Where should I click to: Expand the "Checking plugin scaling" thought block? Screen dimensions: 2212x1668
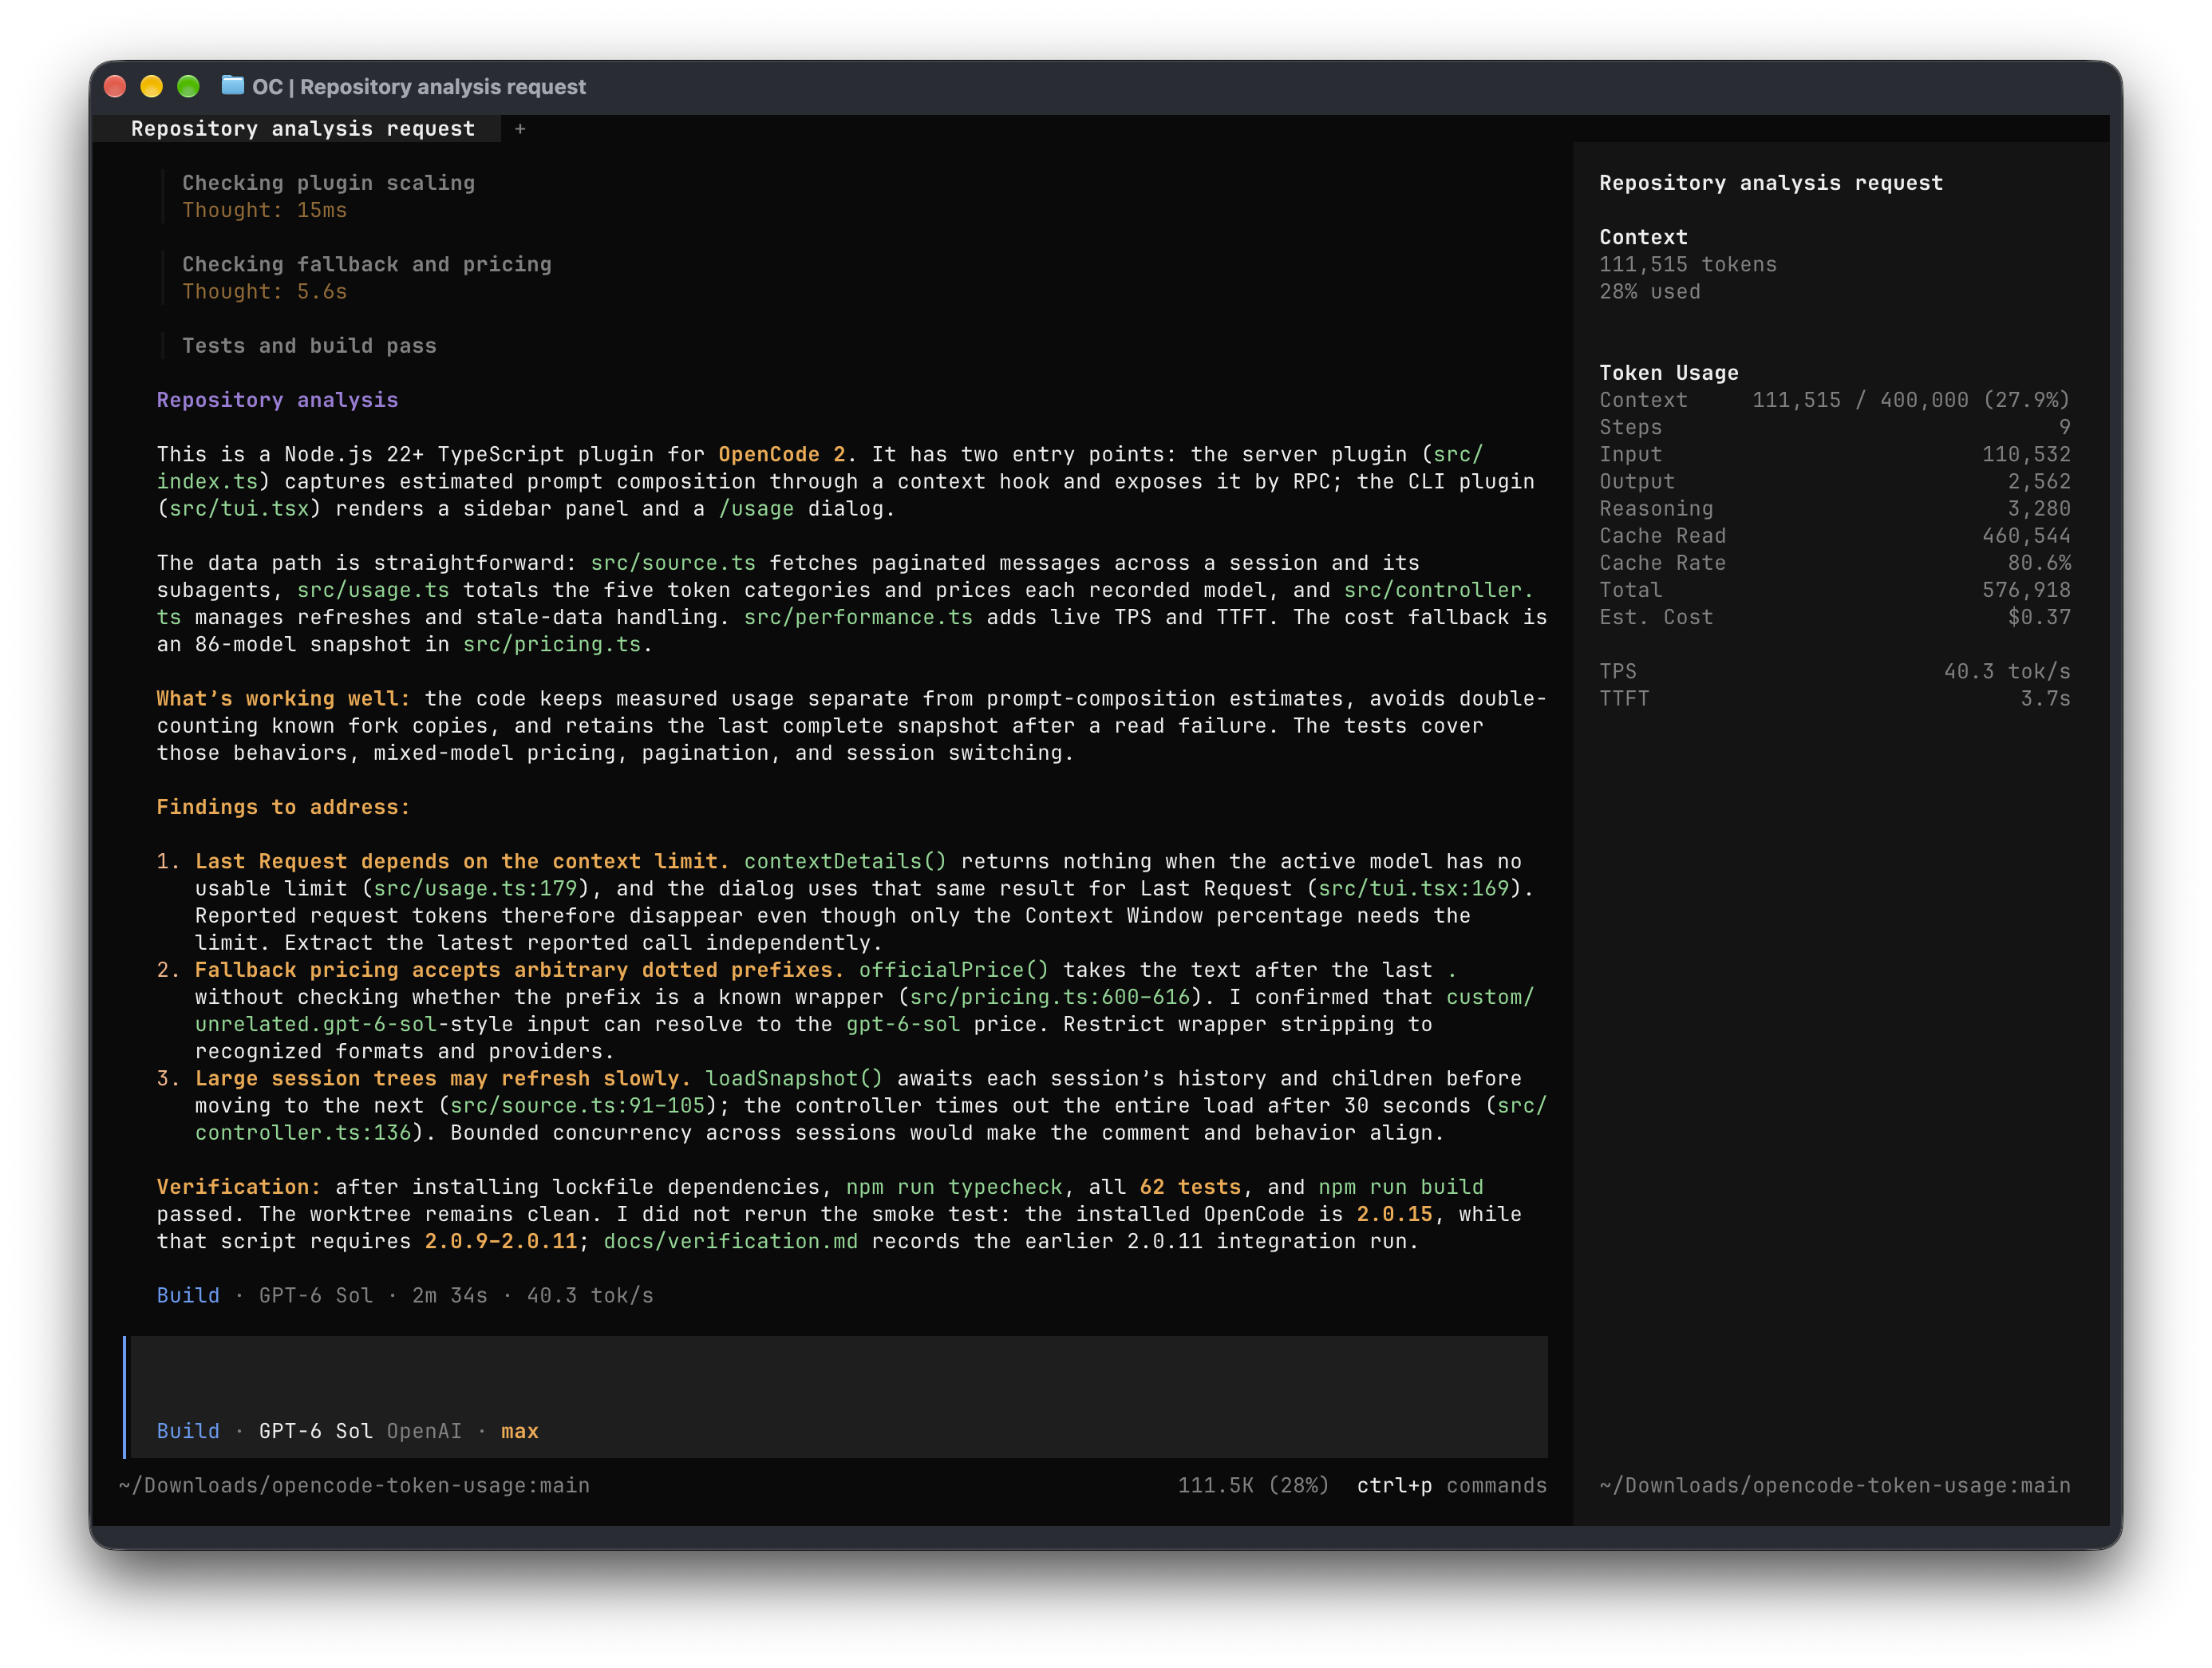point(328,183)
